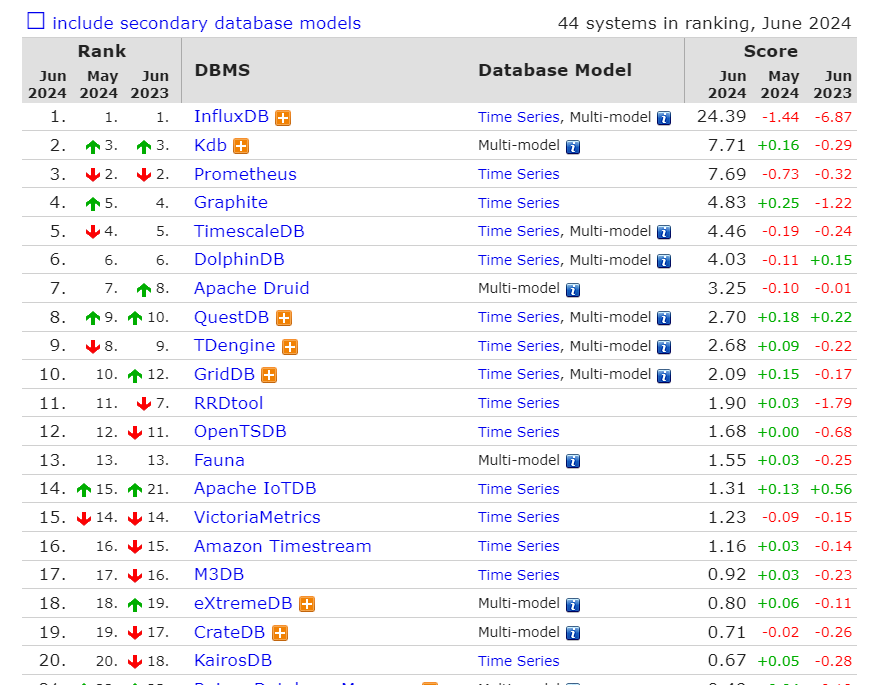Click the Score column header
The image size is (877, 685).
point(771,51)
